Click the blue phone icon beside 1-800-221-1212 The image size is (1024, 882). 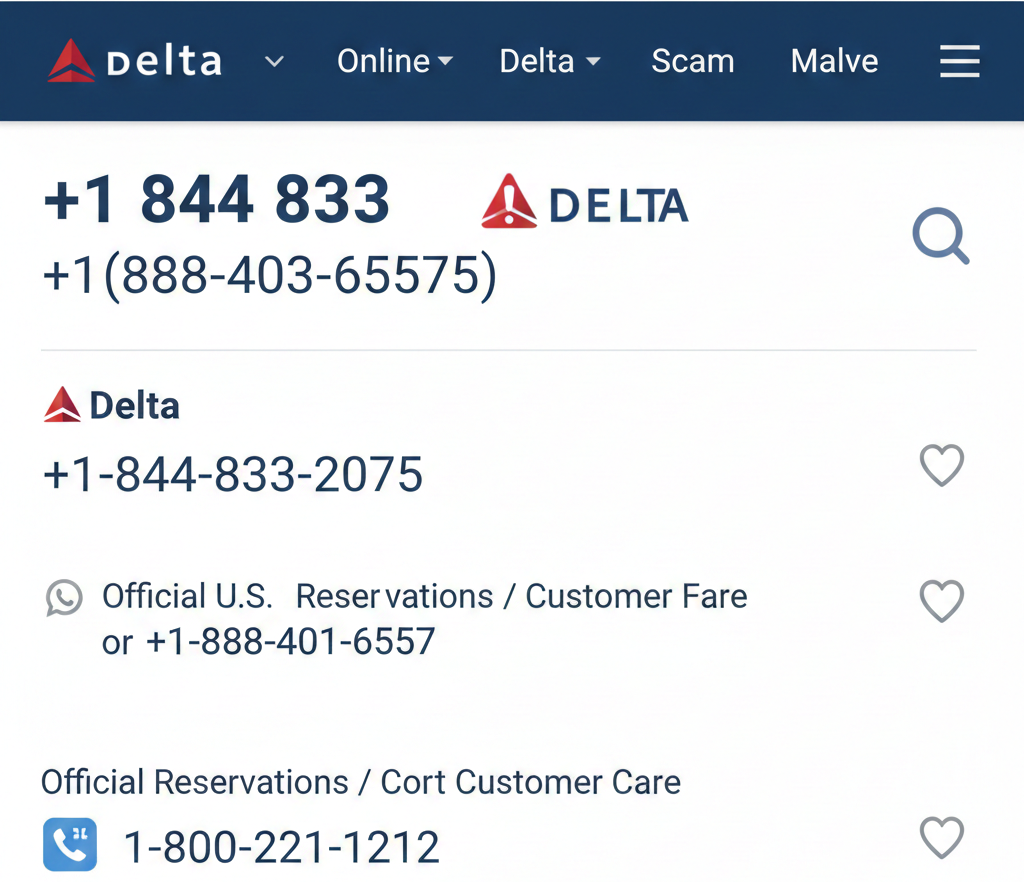point(69,844)
